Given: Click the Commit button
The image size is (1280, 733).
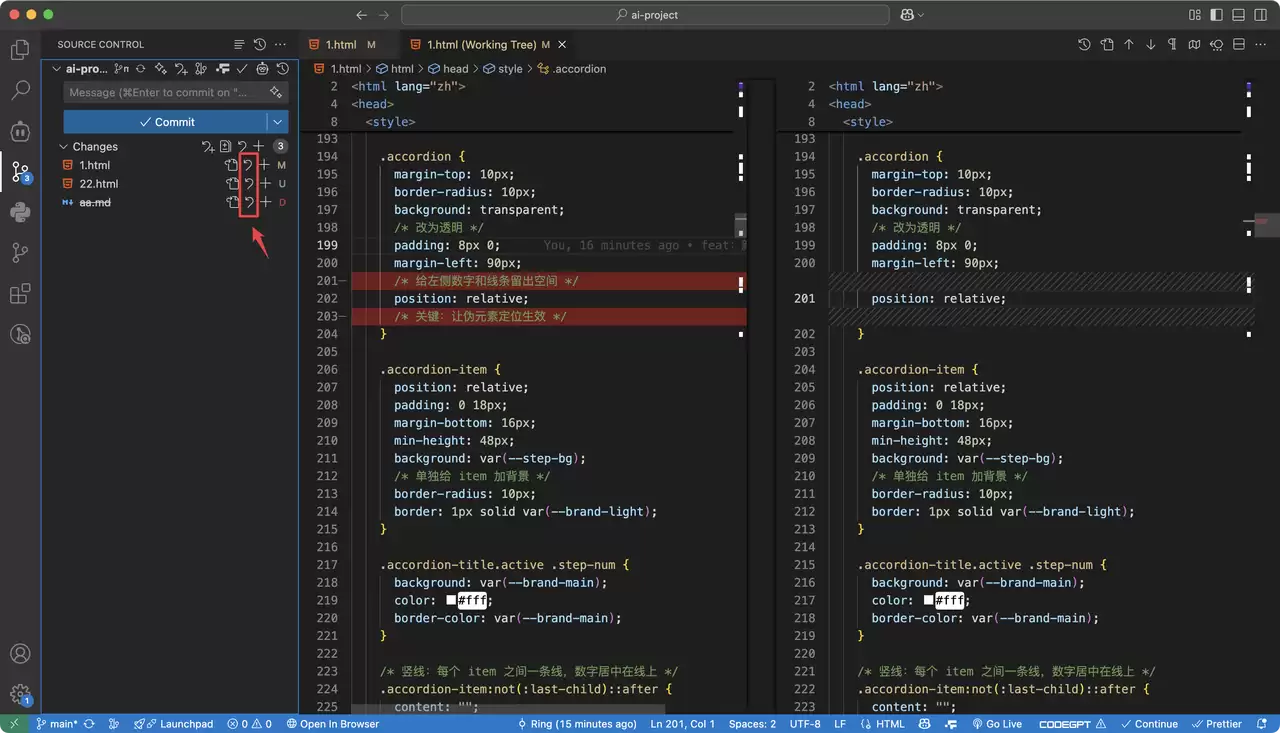Looking at the screenshot, I should pyautogui.click(x=166, y=122).
